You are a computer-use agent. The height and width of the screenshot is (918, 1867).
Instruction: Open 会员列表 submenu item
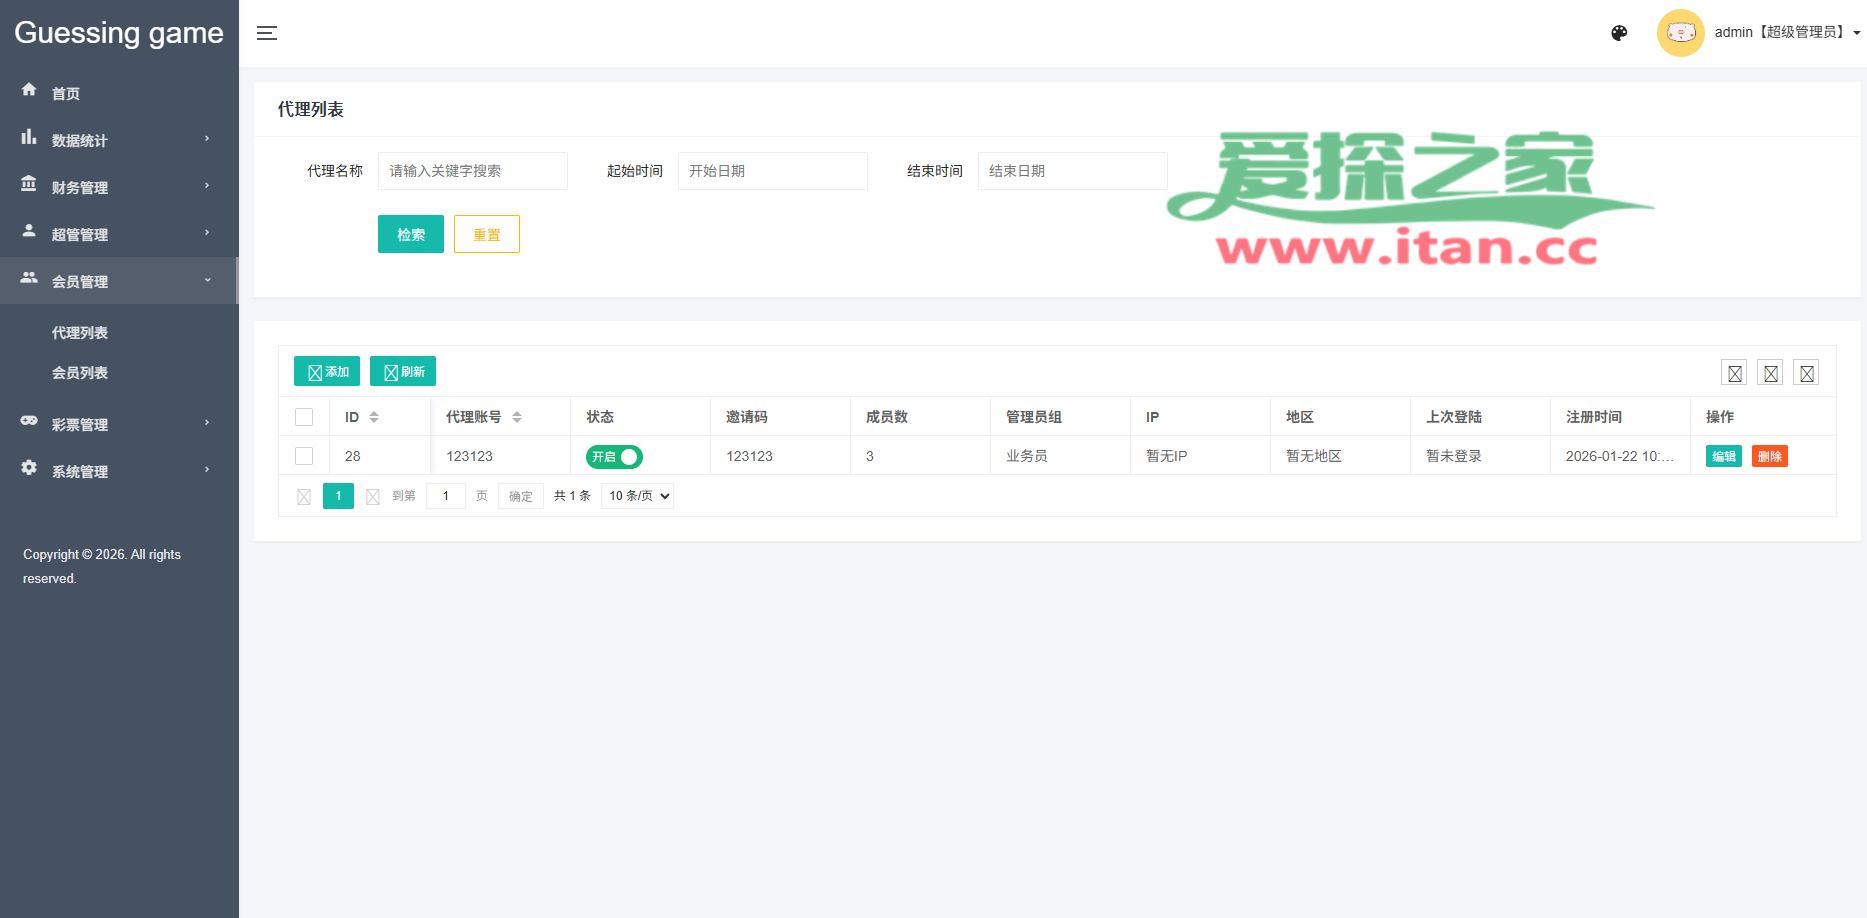point(80,373)
